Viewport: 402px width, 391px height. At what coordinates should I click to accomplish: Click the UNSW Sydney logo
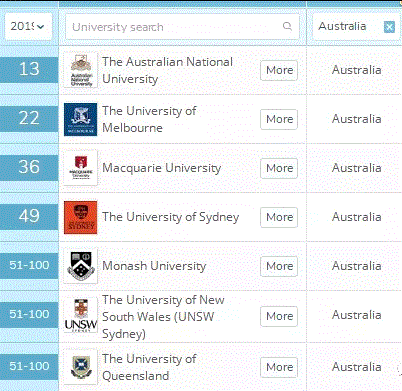[81, 315]
